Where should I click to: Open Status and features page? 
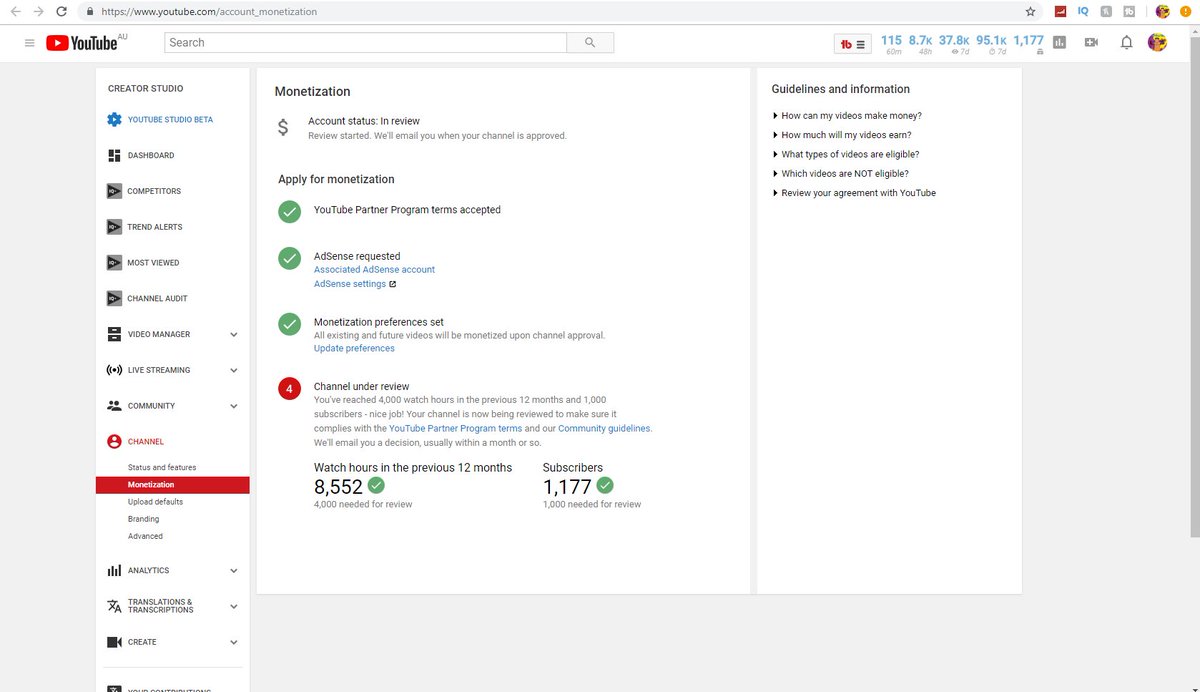(x=162, y=467)
